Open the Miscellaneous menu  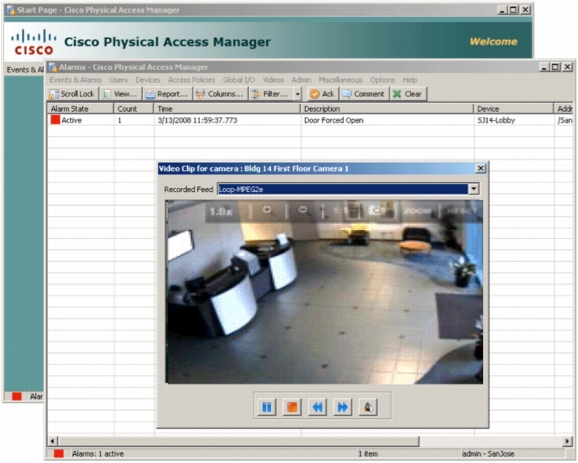pyautogui.click(x=340, y=80)
